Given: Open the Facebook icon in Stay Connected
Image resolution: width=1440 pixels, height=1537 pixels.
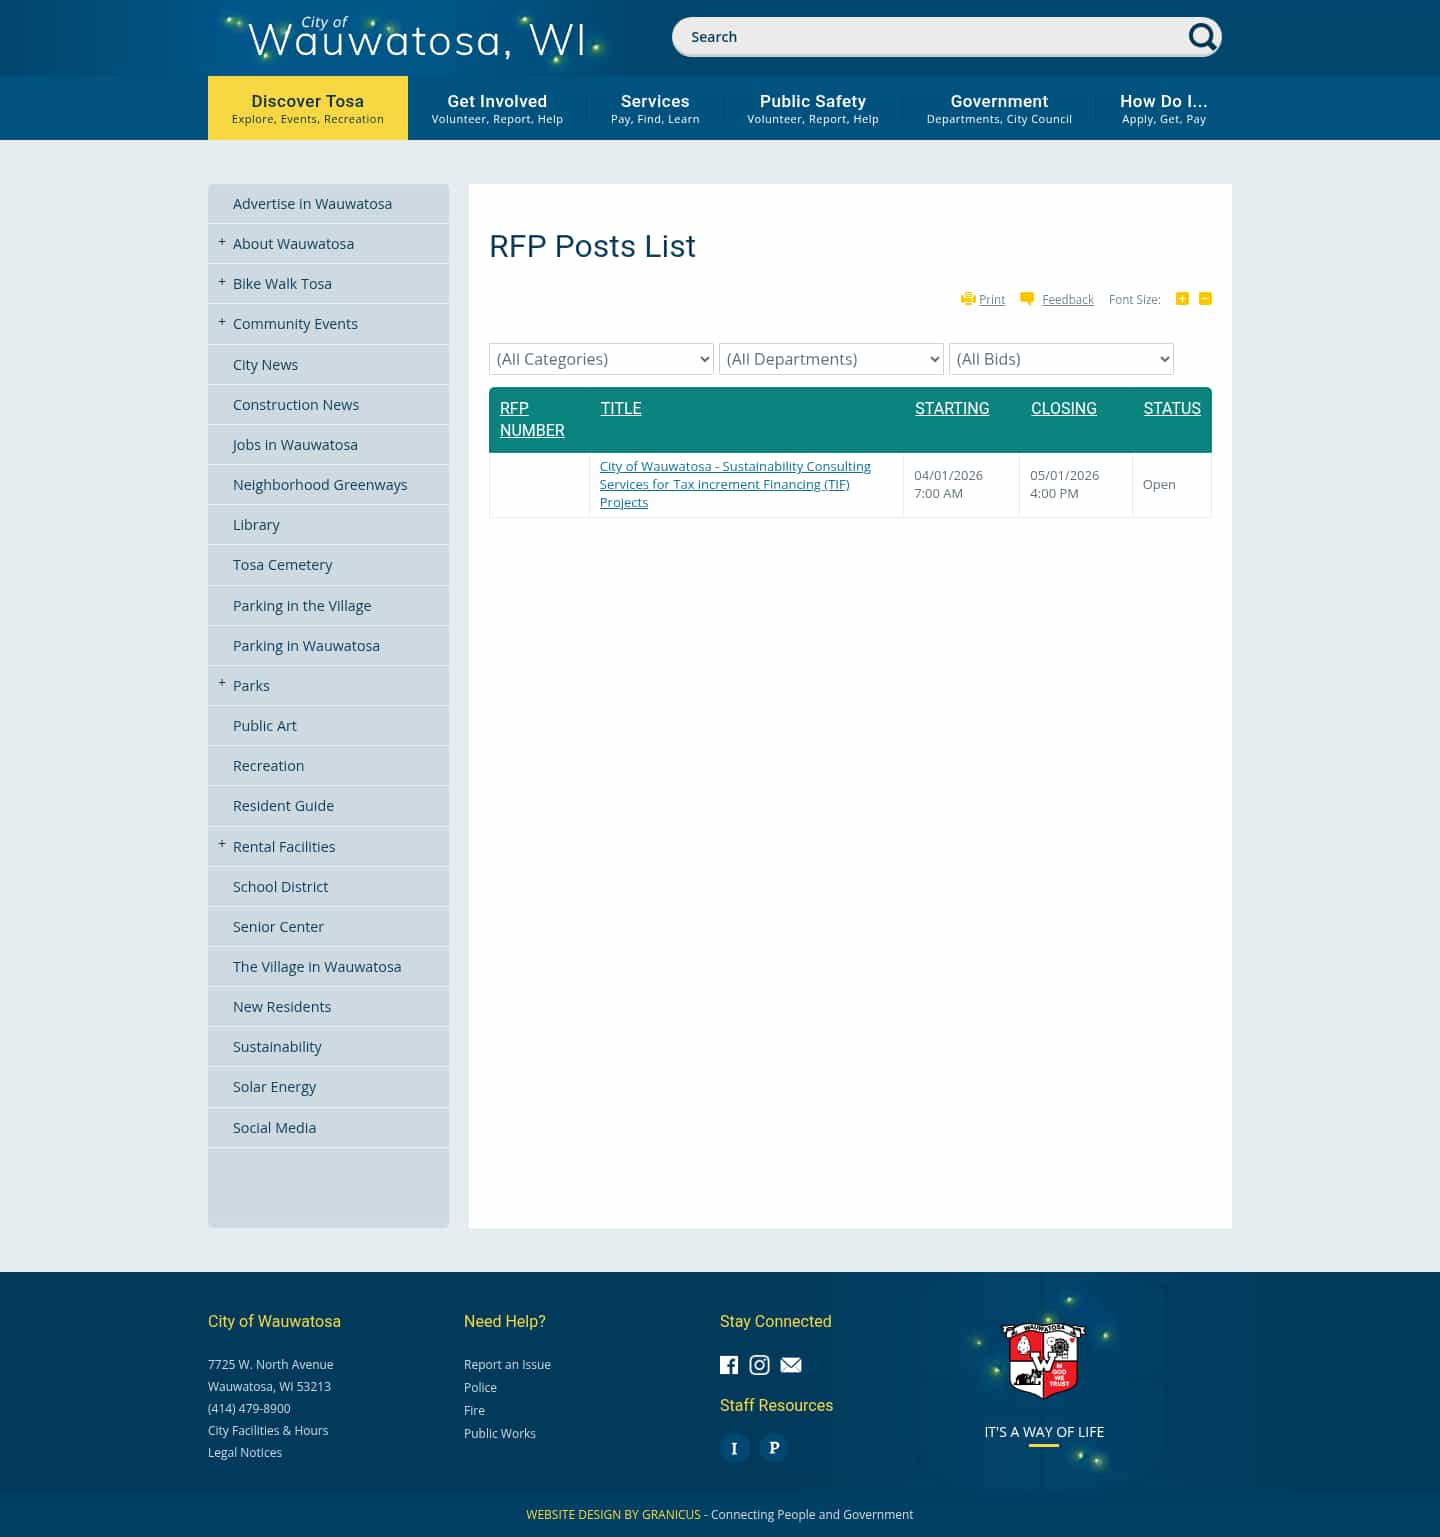Looking at the screenshot, I should point(729,1364).
